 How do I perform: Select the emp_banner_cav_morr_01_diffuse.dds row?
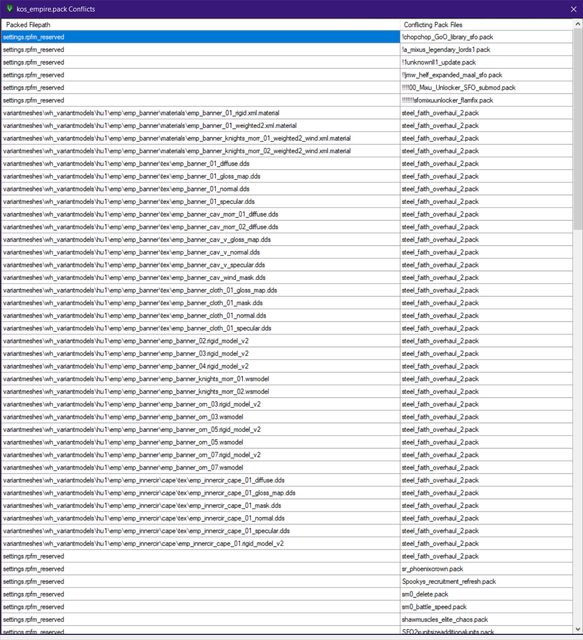pyautogui.click(x=200, y=214)
